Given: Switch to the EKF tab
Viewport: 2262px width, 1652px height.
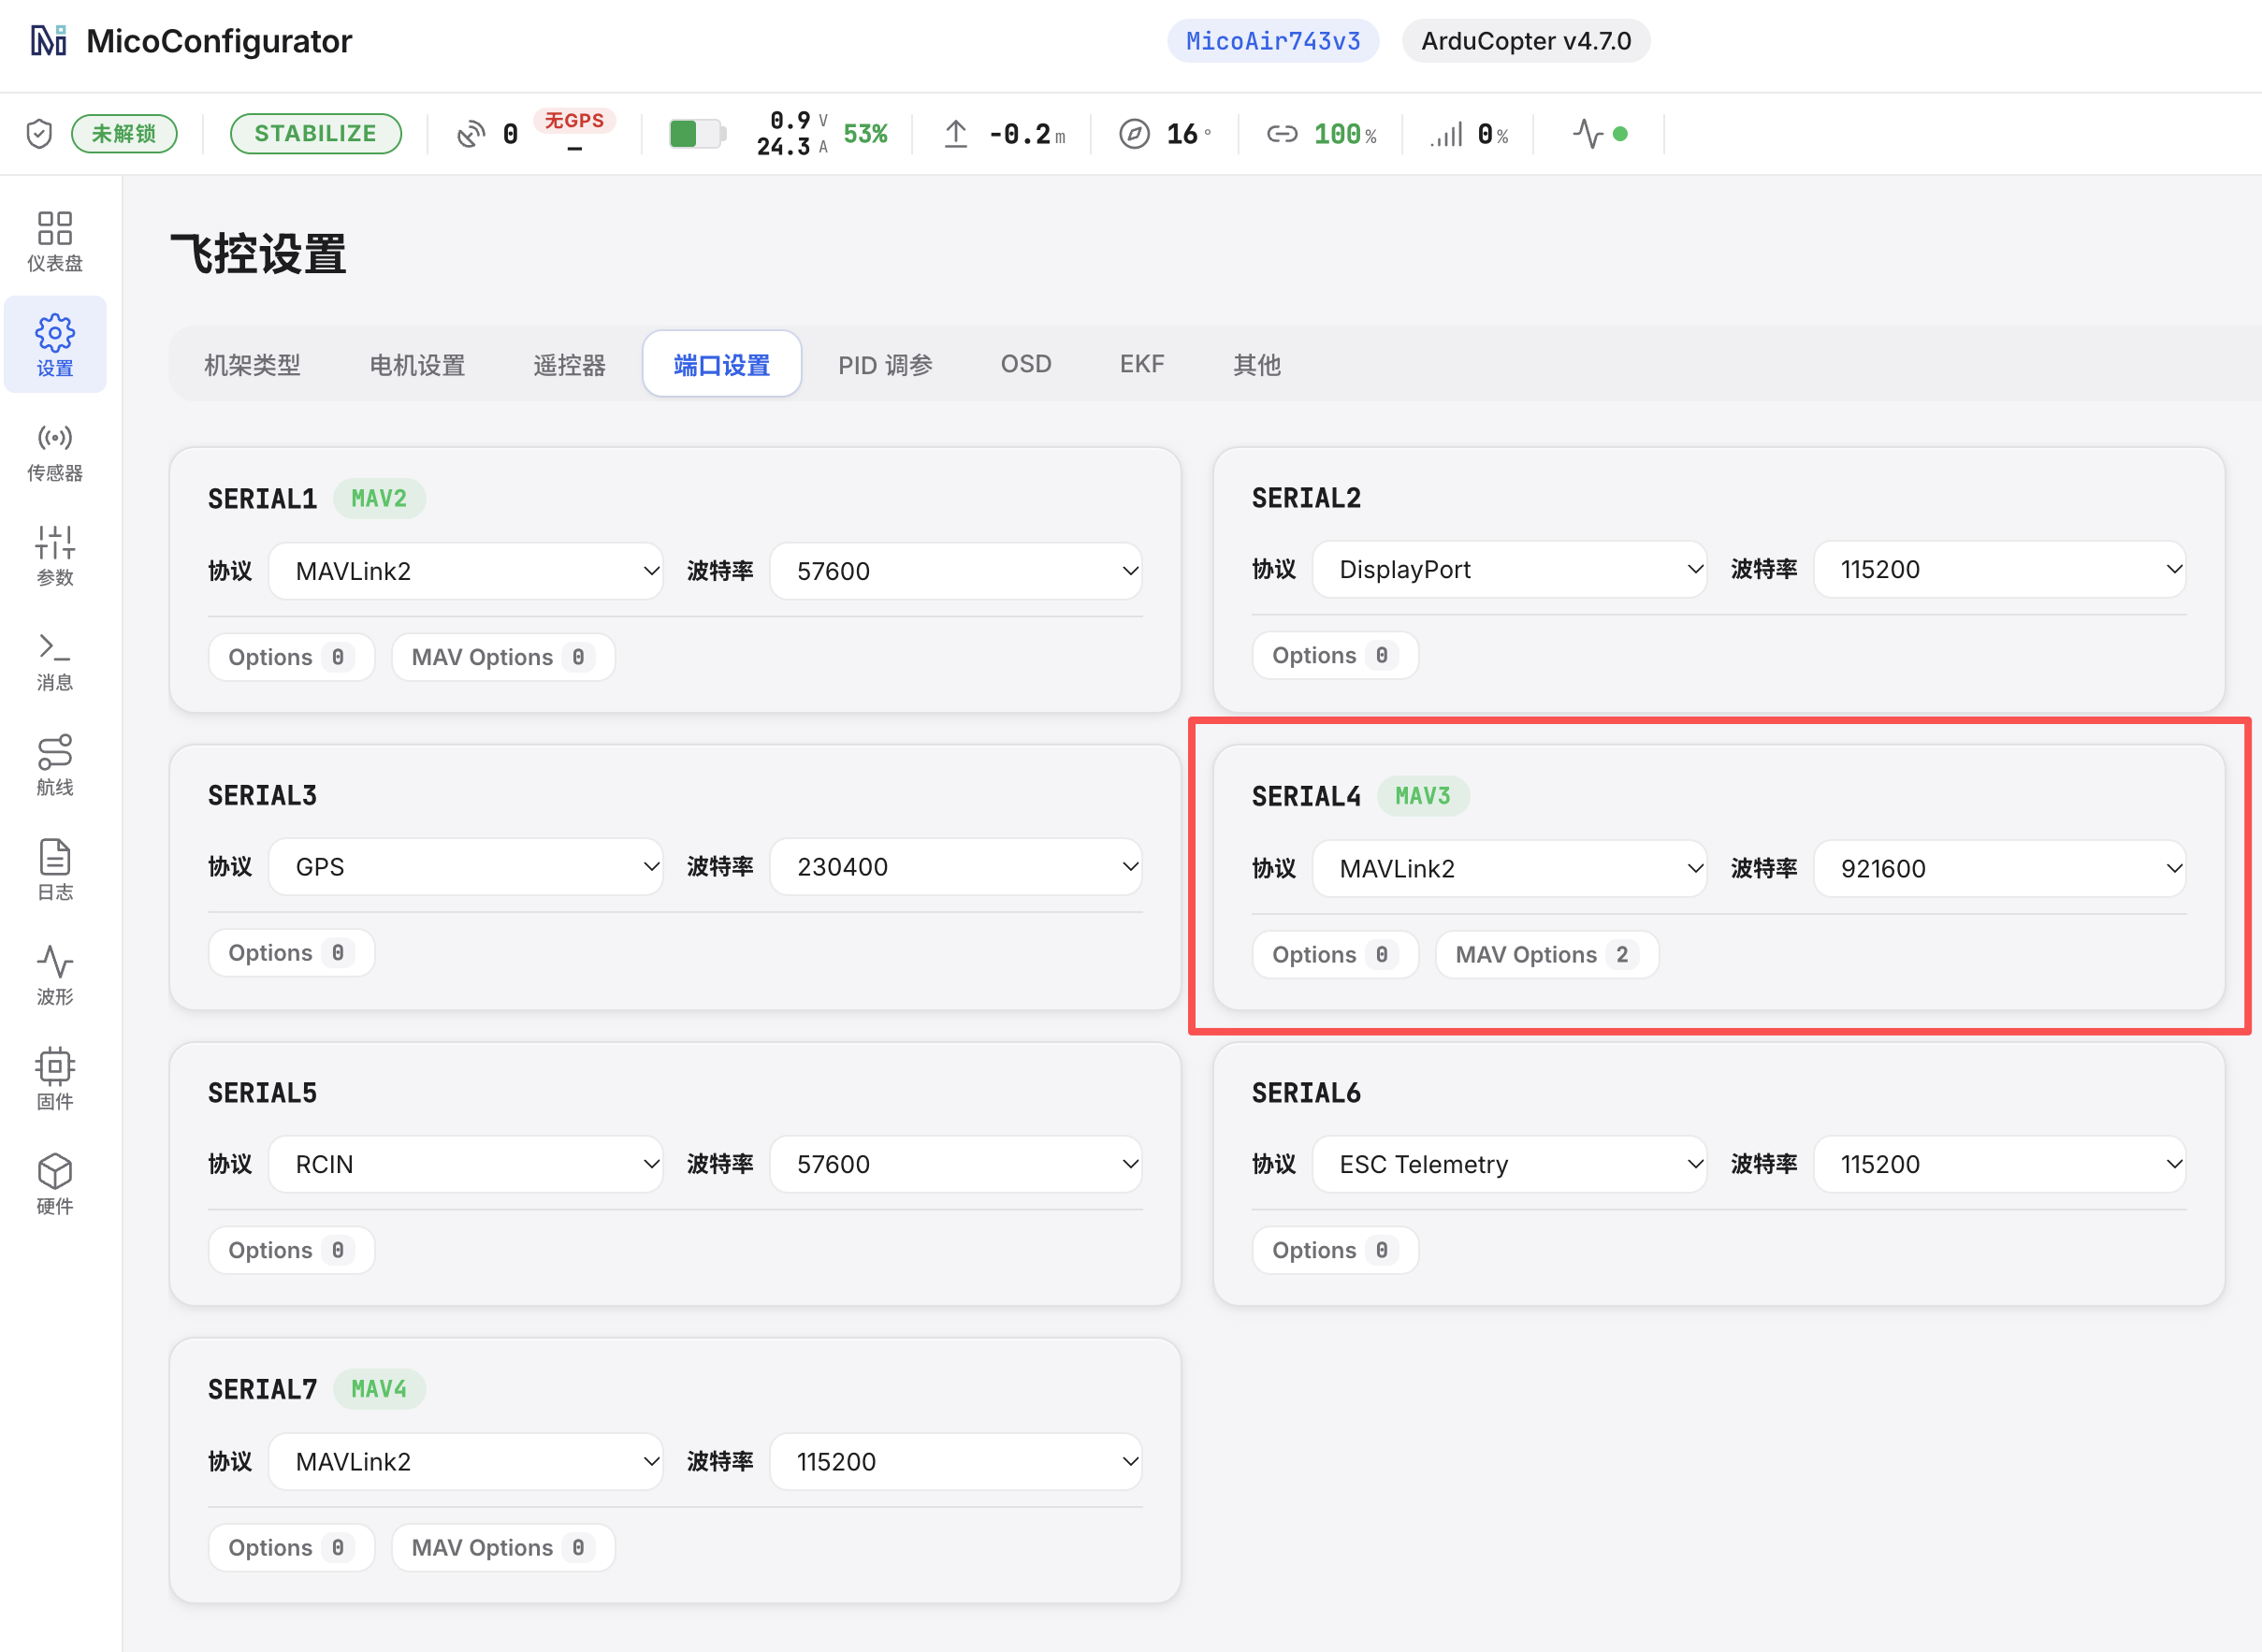Looking at the screenshot, I should pyautogui.click(x=1142, y=364).
